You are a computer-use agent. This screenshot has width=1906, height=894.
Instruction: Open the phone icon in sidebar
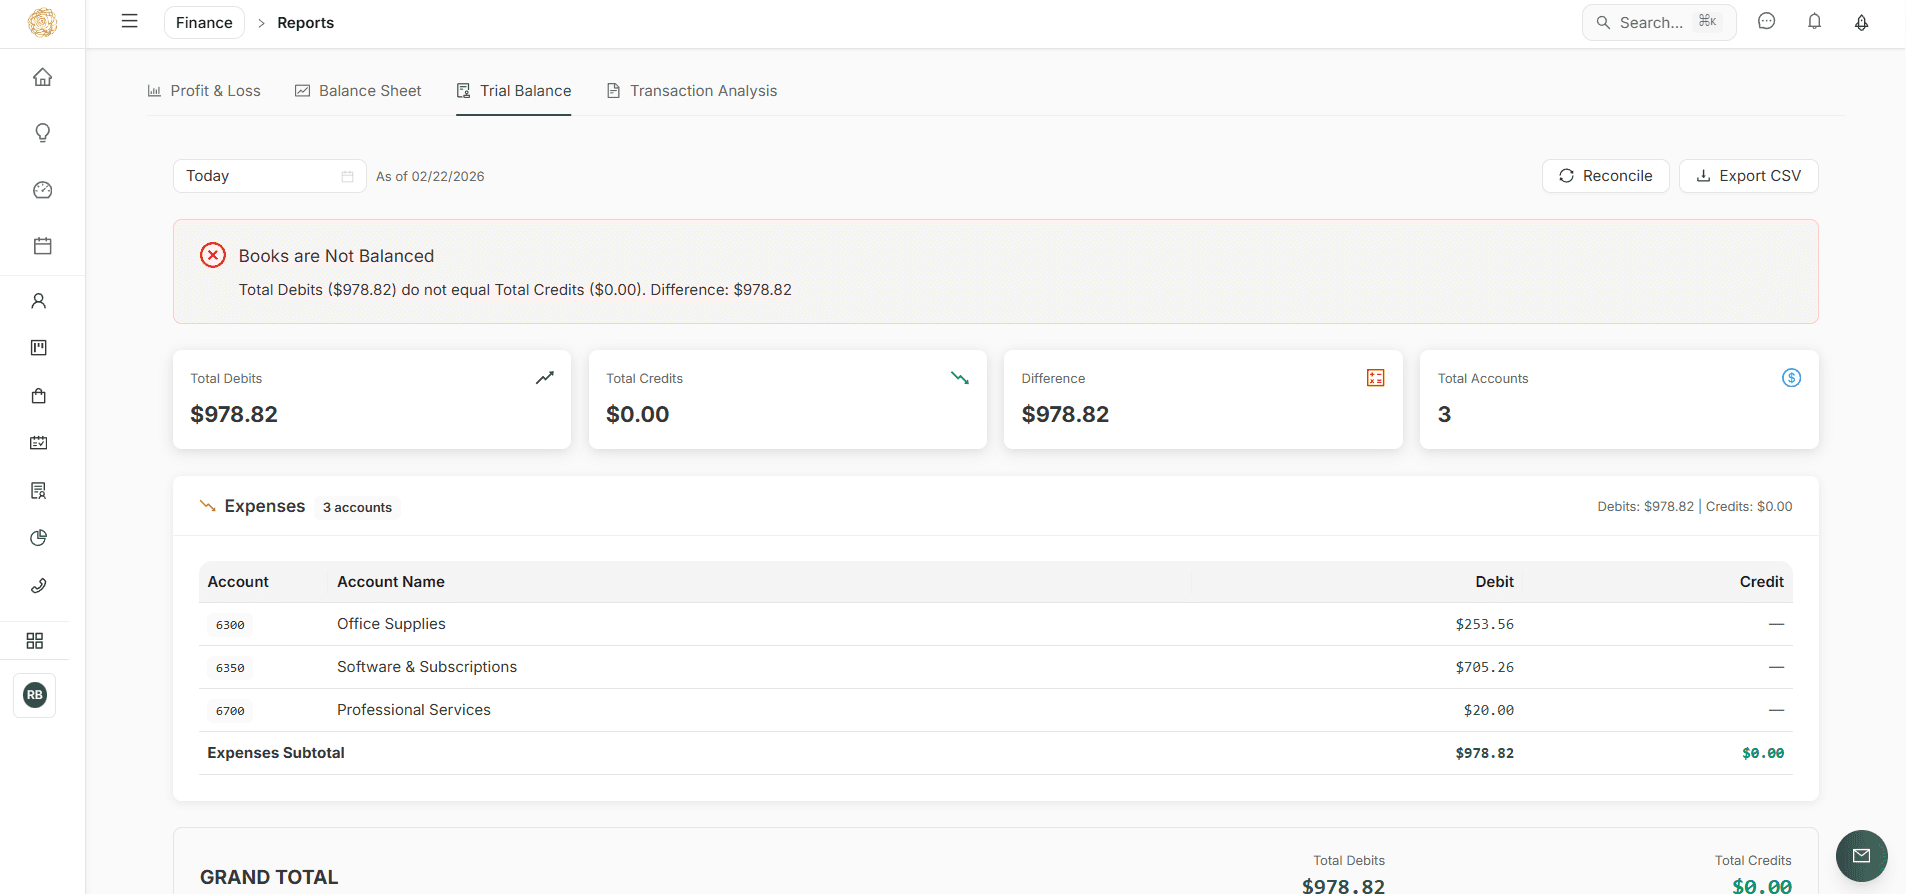tap(39, 586)
